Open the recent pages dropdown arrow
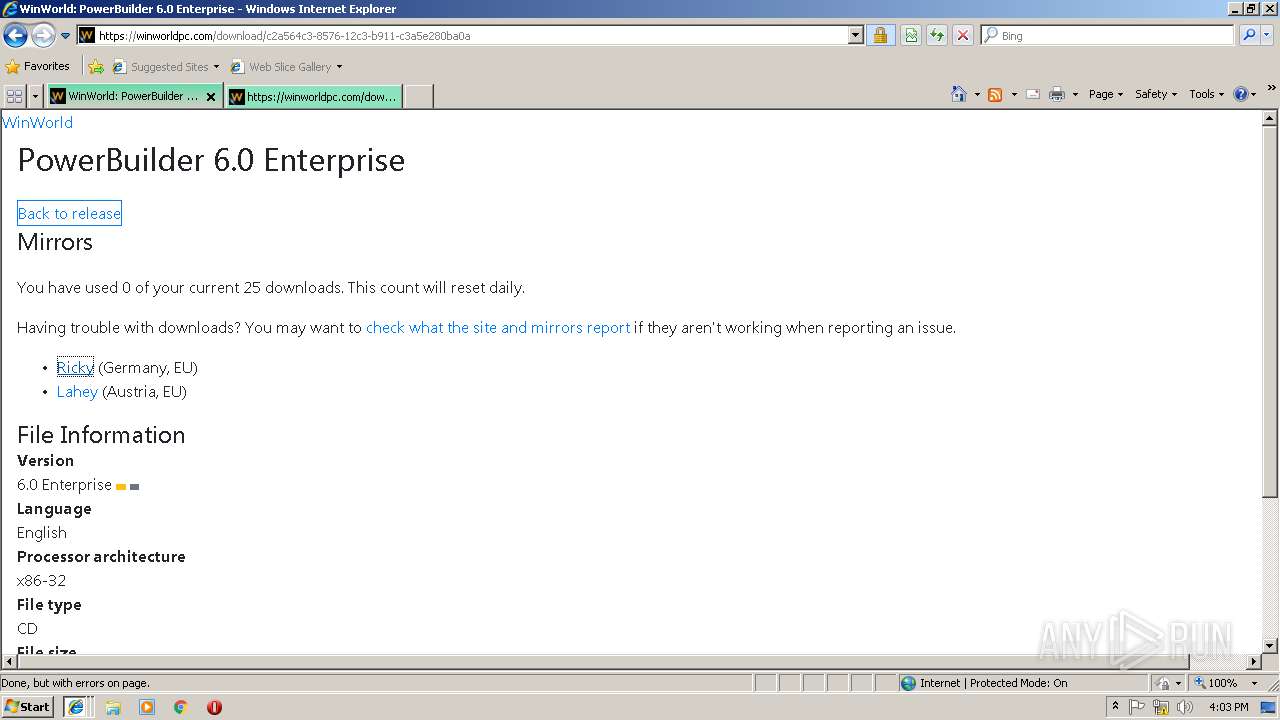Screen dimensions: 1280x720 66,36
